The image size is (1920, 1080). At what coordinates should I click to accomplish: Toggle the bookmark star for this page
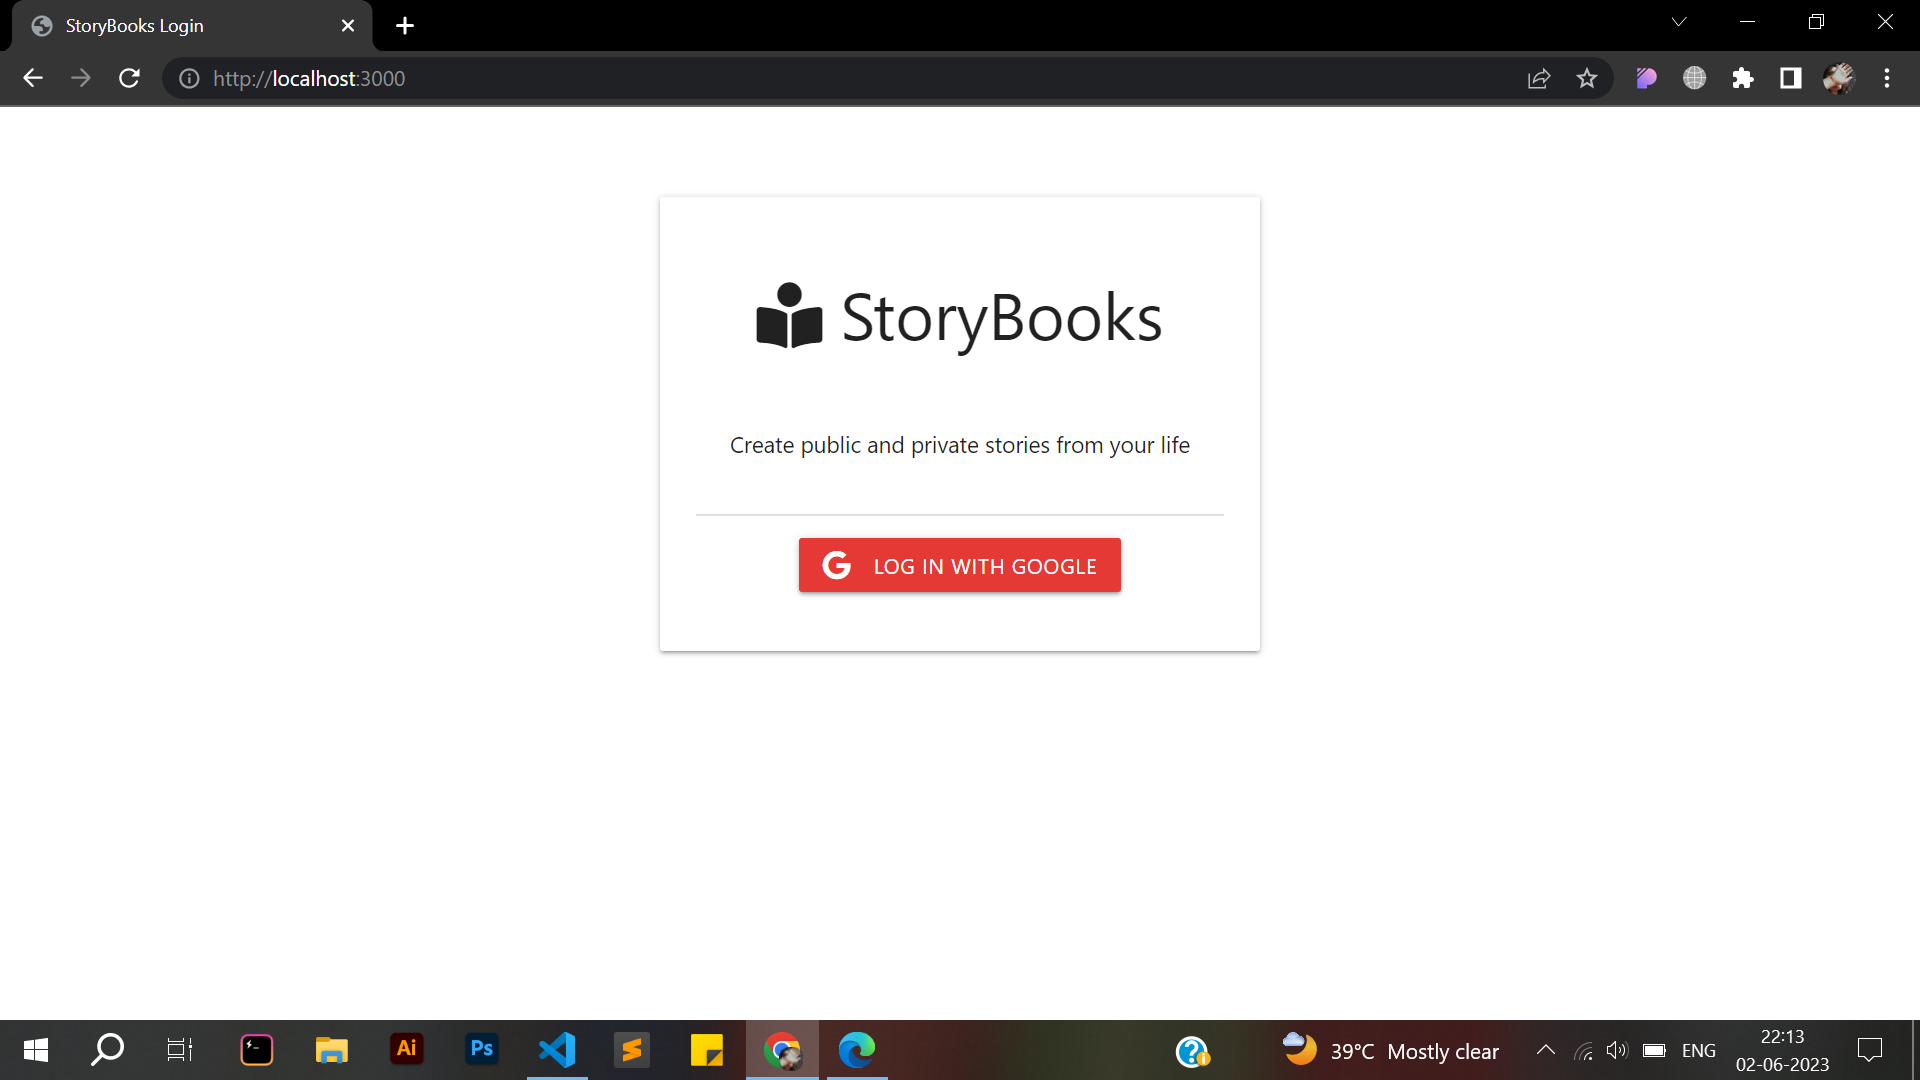click(1587, 78)
